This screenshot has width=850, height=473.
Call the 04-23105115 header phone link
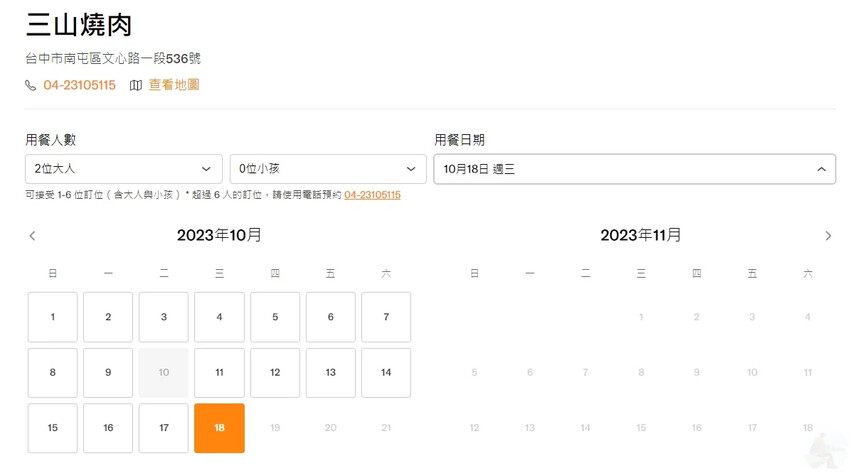click(x=79, y=85)
